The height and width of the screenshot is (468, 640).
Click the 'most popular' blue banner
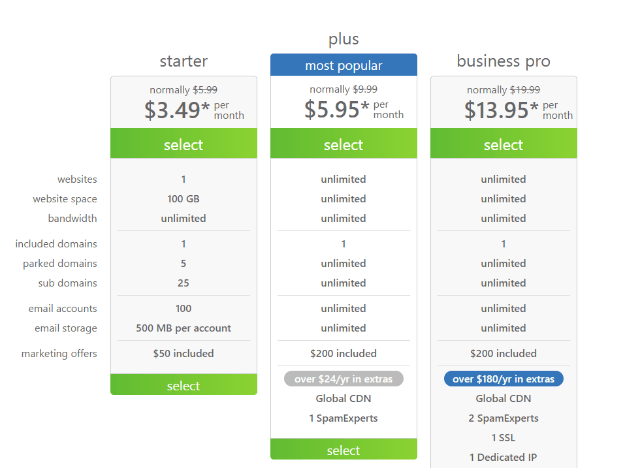pos(344,65)
